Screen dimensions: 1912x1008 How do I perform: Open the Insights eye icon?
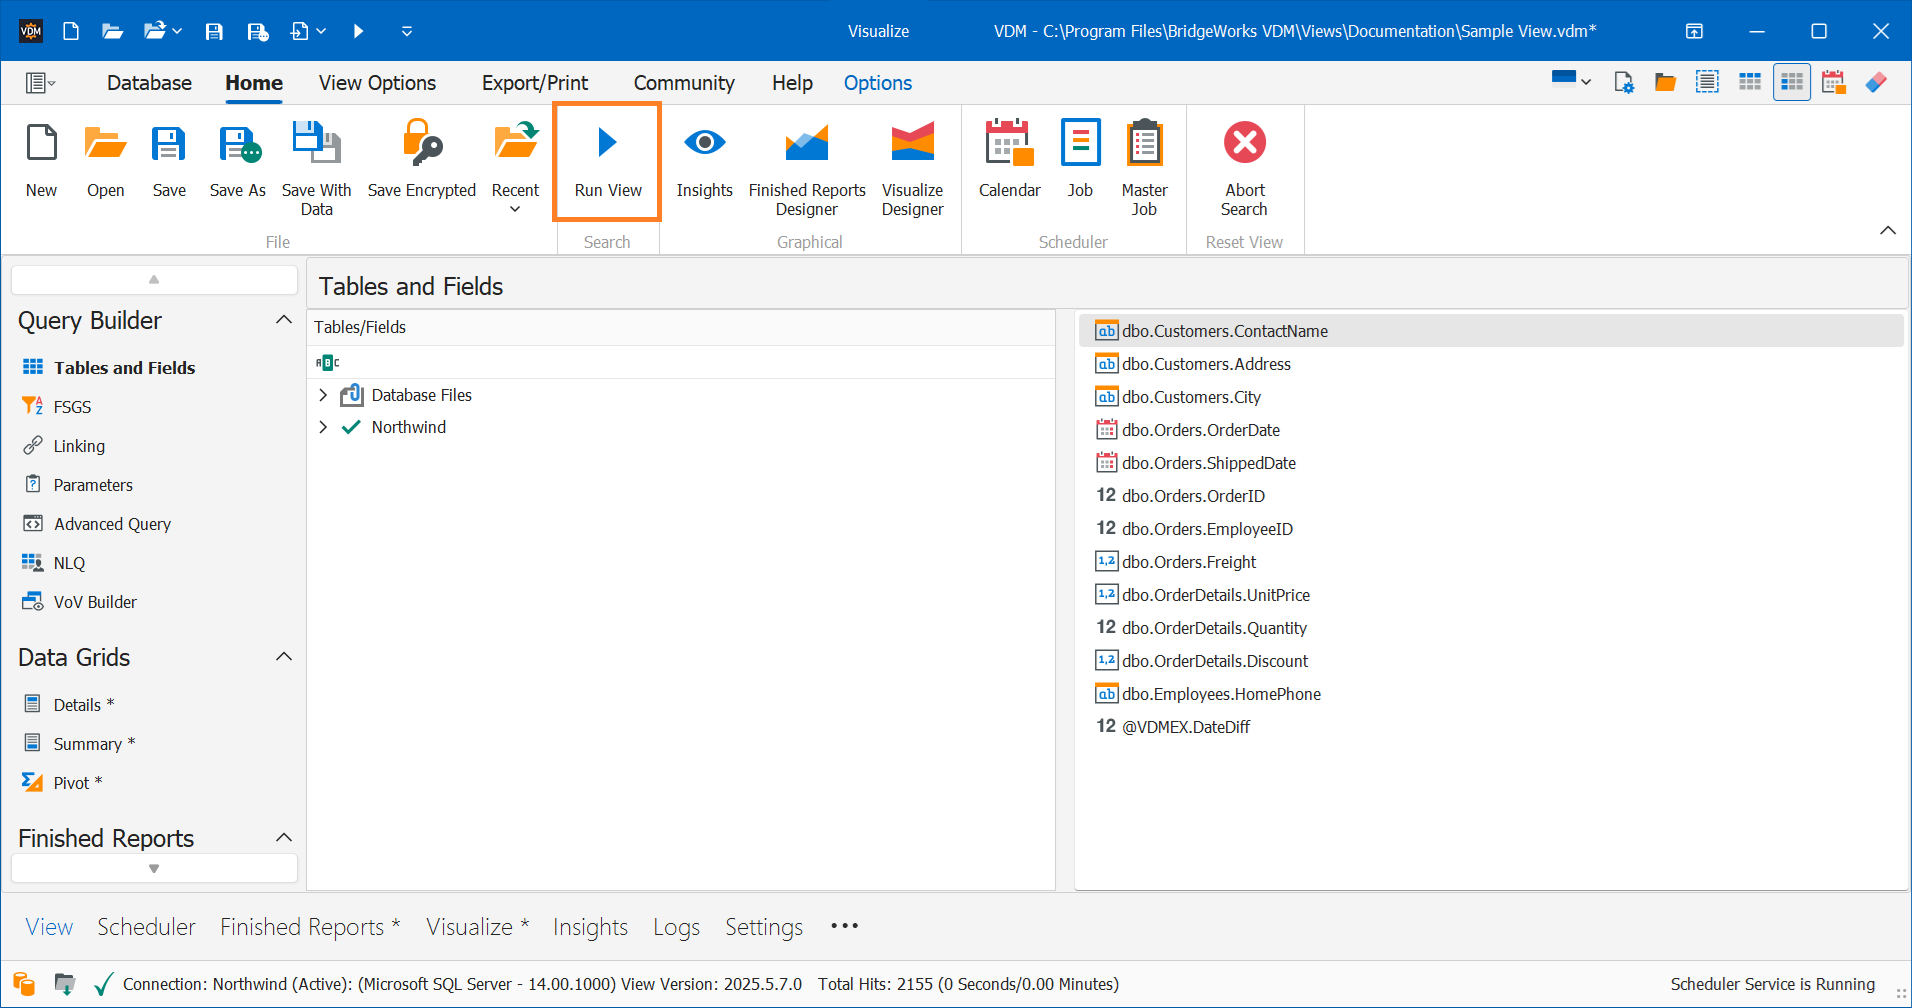(704, 144)
